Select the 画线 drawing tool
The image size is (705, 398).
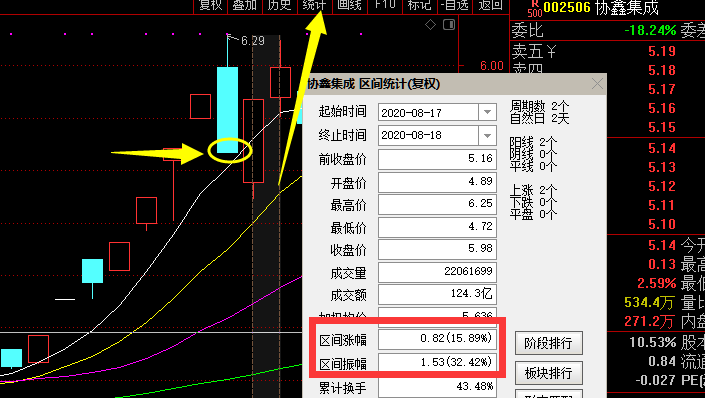349,5
